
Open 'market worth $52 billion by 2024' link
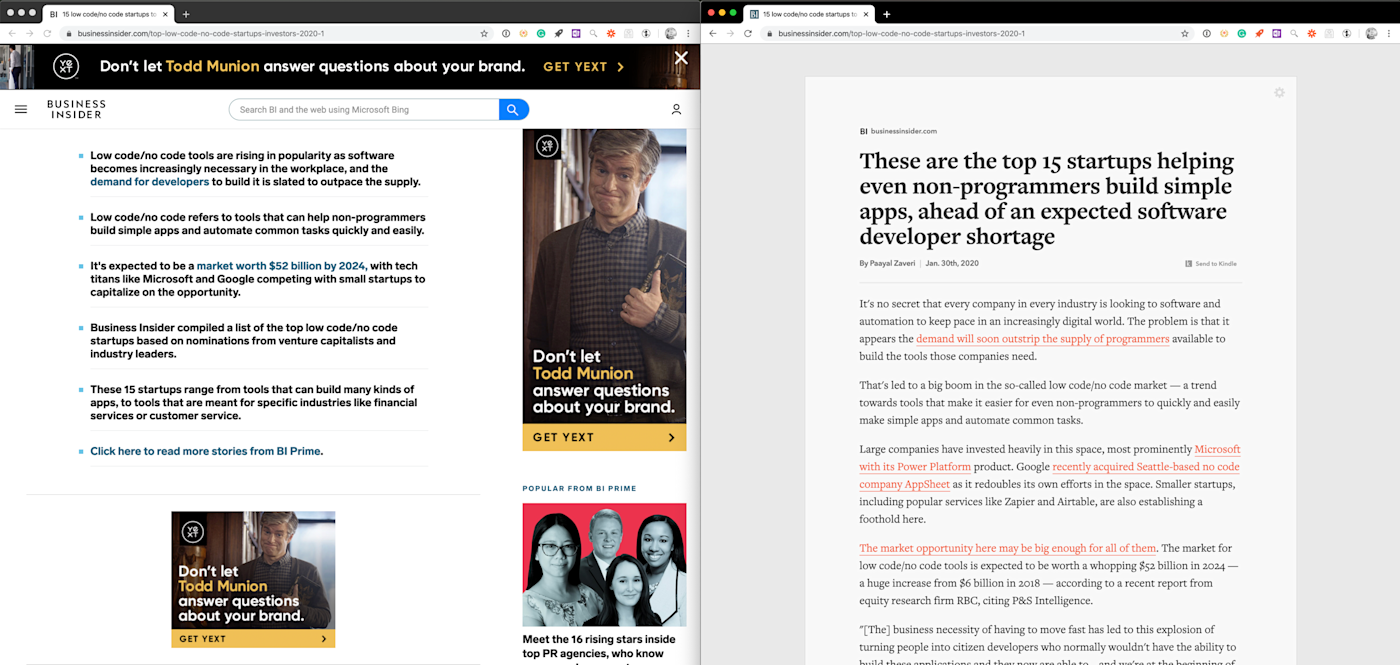[281, 266]
